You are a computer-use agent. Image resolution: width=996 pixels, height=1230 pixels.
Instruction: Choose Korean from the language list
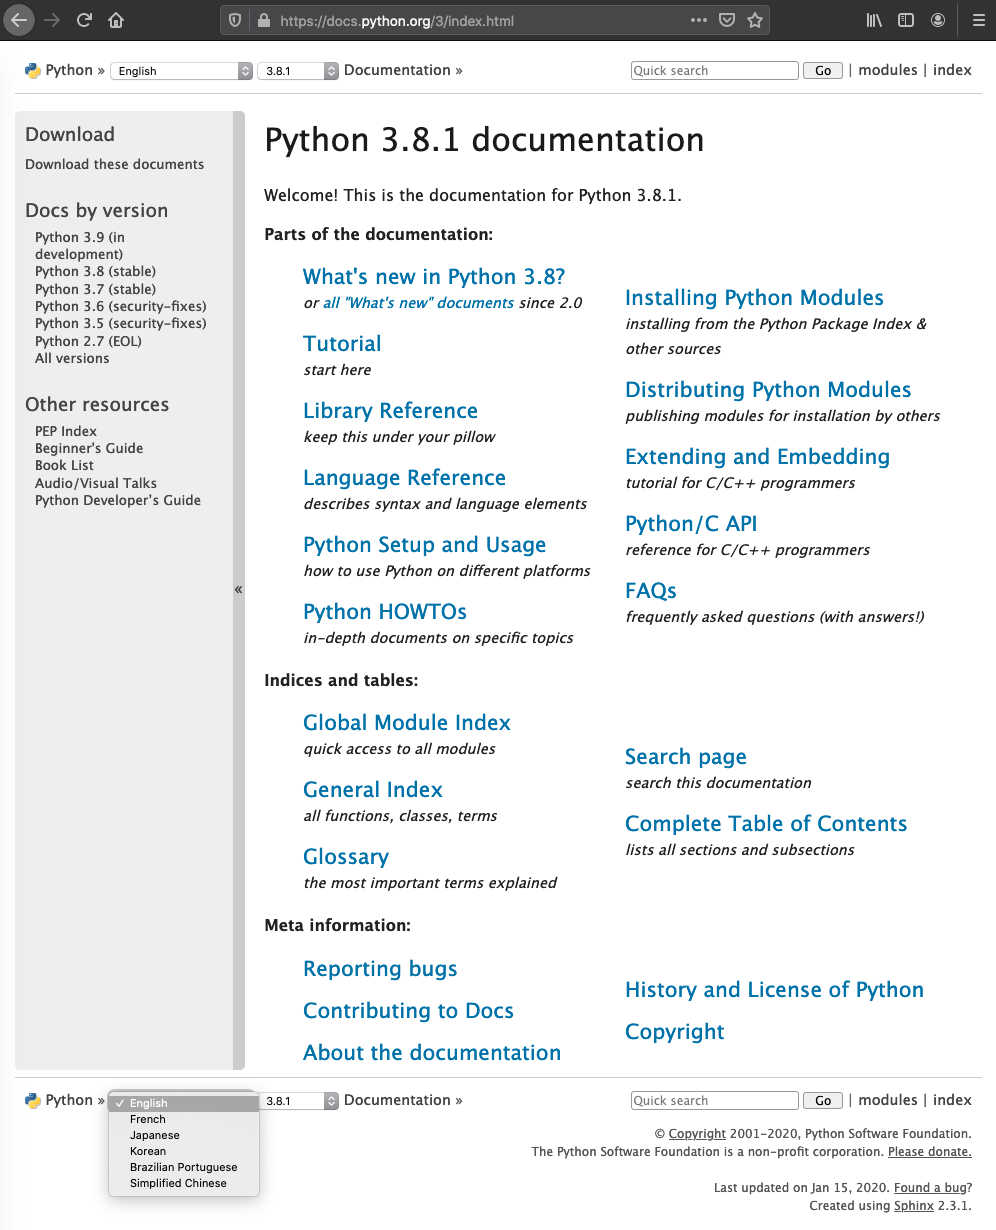[183, 1151]
